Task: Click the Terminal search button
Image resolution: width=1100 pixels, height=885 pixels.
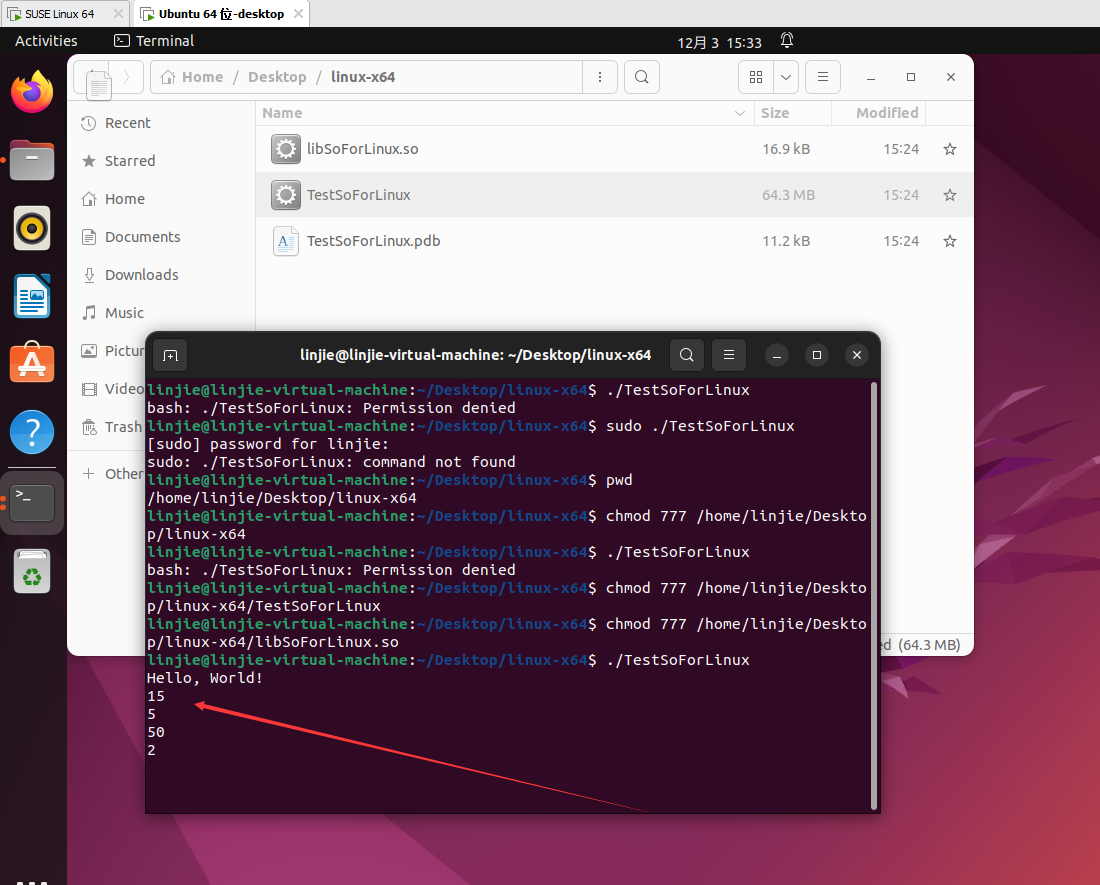Action: tap(687, 355)
